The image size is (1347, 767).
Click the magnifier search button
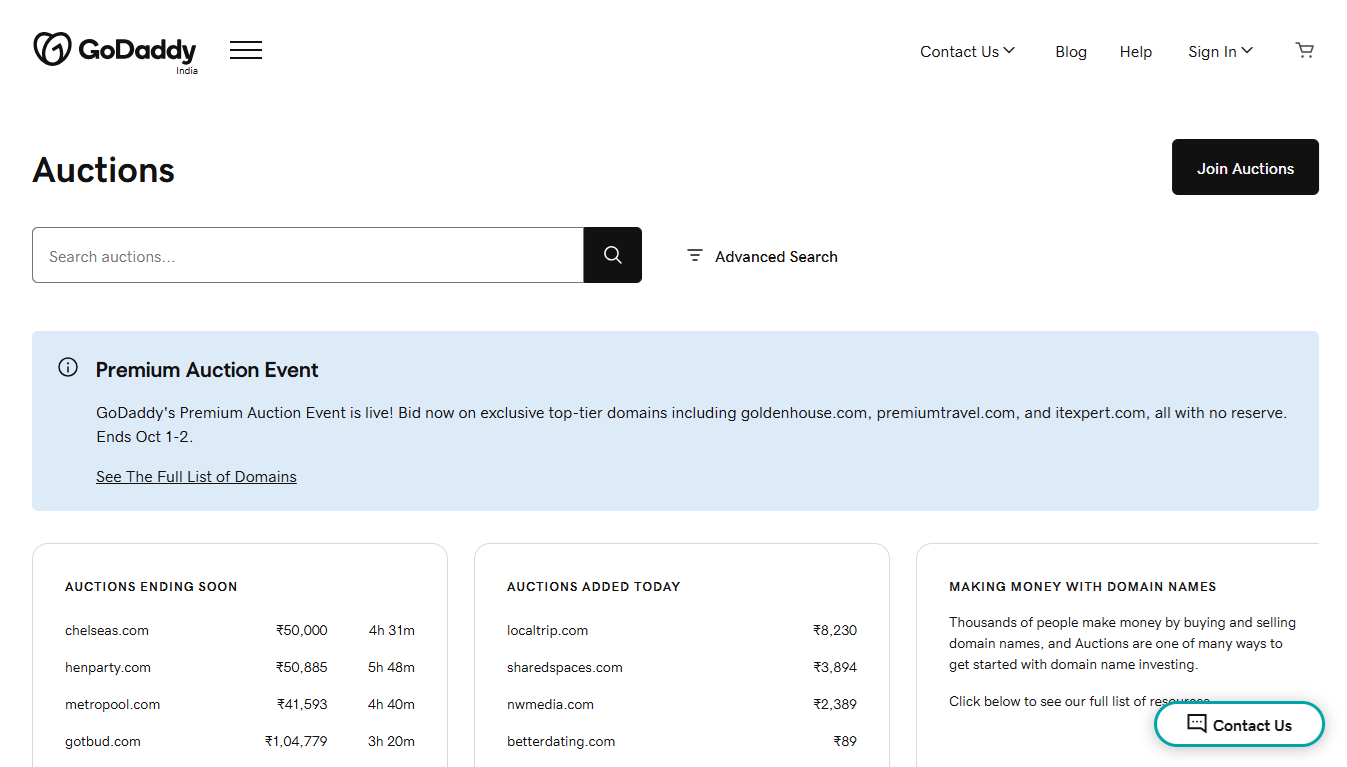[613, 255]
